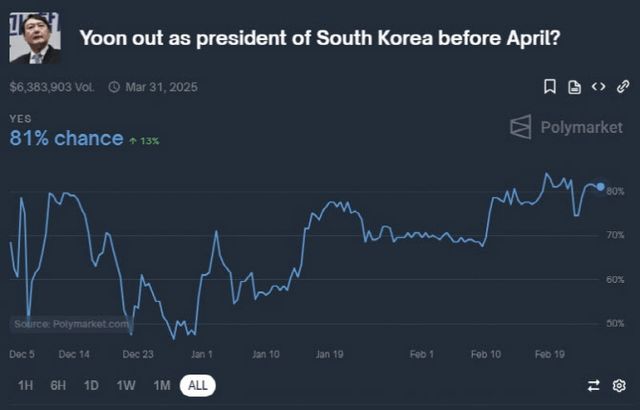Bookmark this Yoon market
The height and width of the screenshot is (410, 640).
click(x=550, y=87)
